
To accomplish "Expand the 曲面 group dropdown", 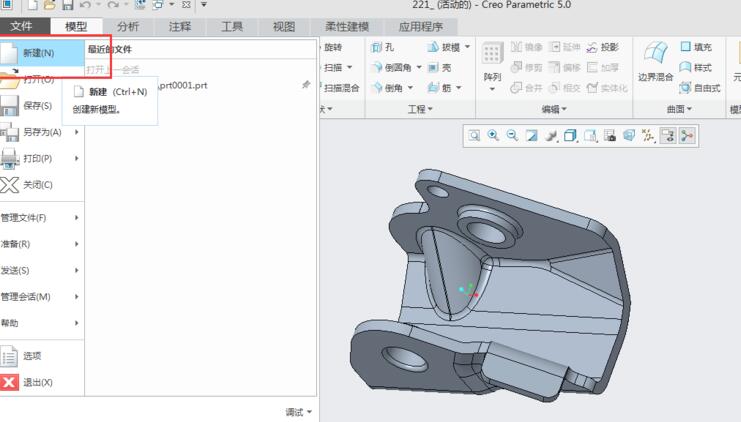I will (679, 109).
